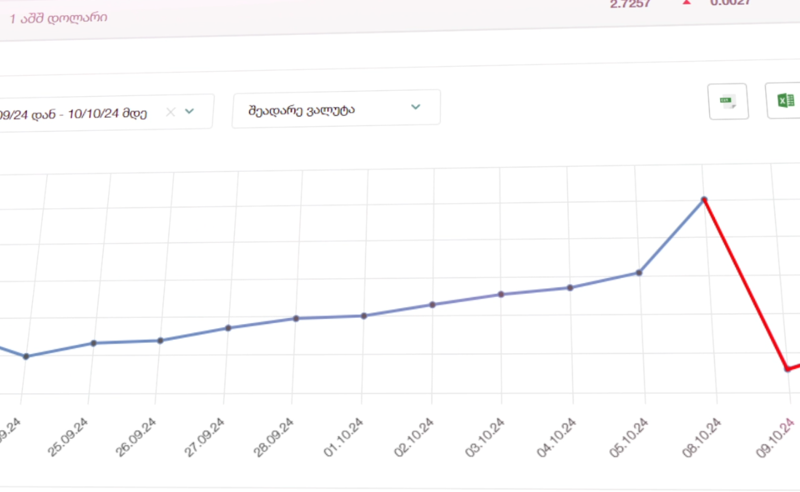Click the CSV export icon button
The image size is (800, 492).
tap(728, 102)
